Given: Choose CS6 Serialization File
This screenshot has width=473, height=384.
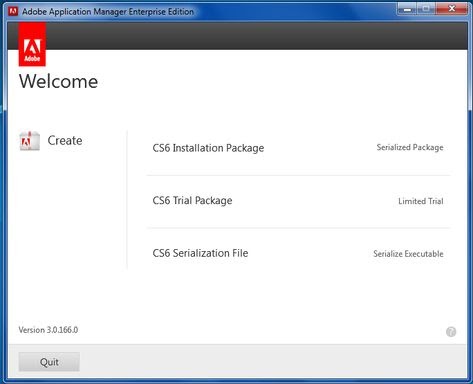Looking at the screenshot, I should click(x=200, y=253).
